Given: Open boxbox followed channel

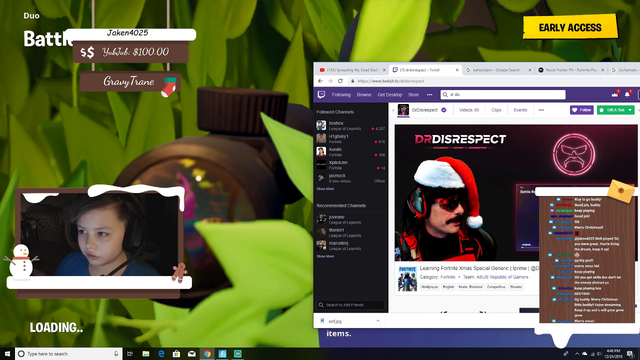Looking at the screenshot, I should [x=351, y=125].
